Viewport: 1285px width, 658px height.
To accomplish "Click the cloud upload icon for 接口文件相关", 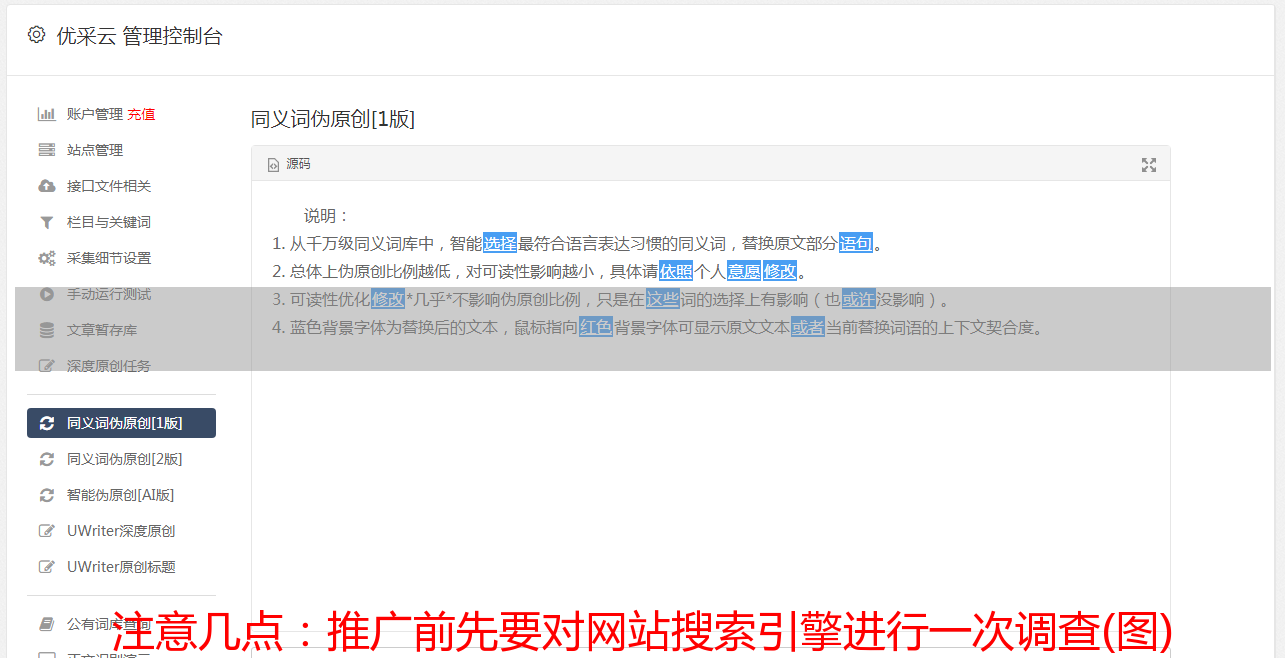I will [x=46, y=186].
